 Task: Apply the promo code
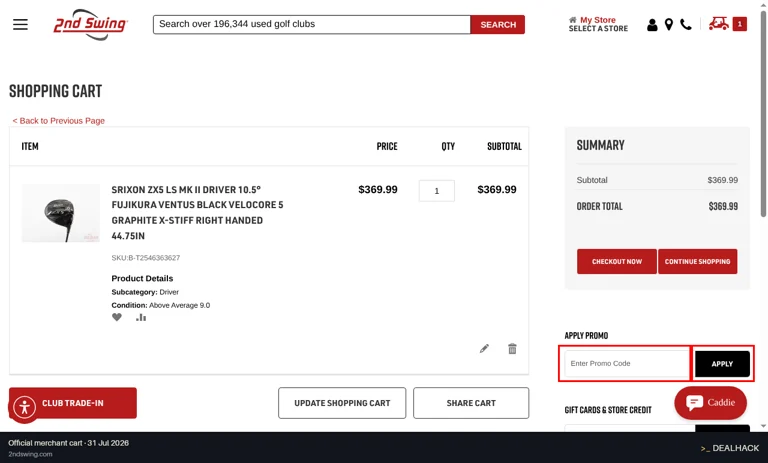[722, 364]
